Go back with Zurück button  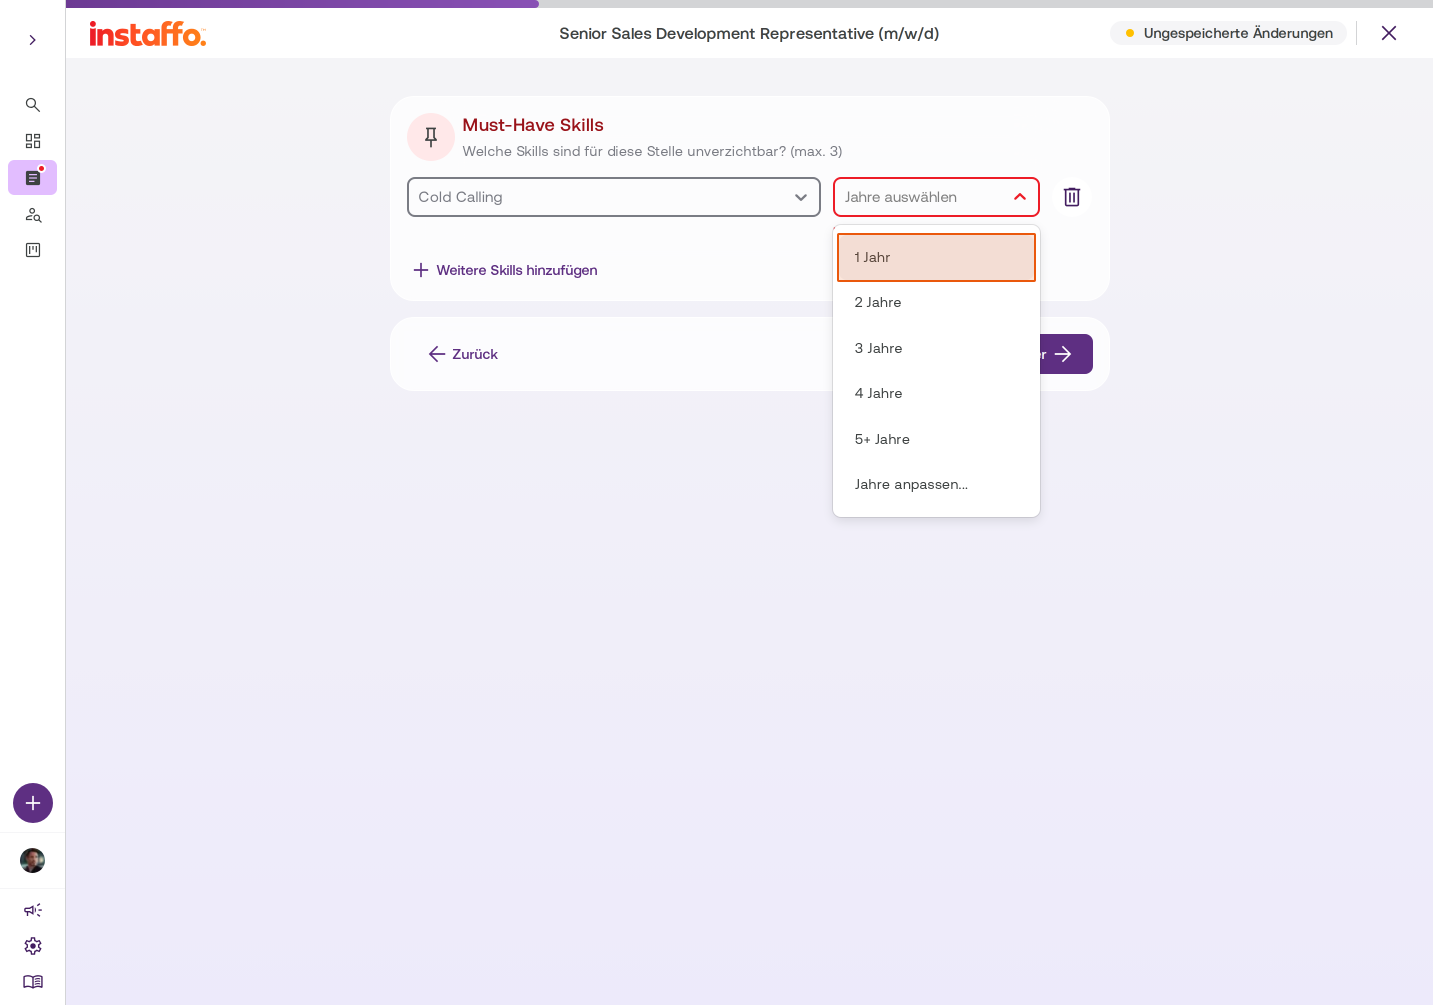463,354
